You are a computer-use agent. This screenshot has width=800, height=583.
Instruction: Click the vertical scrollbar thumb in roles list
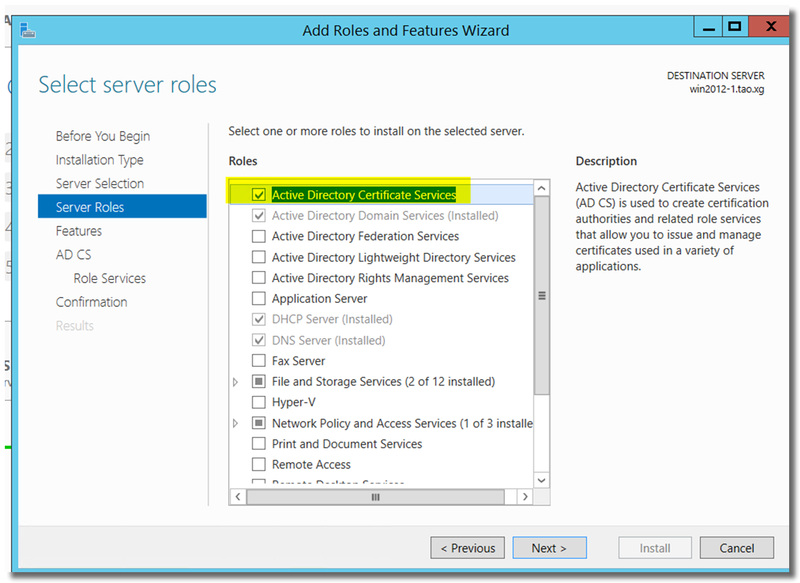click(x=541, y=295)
